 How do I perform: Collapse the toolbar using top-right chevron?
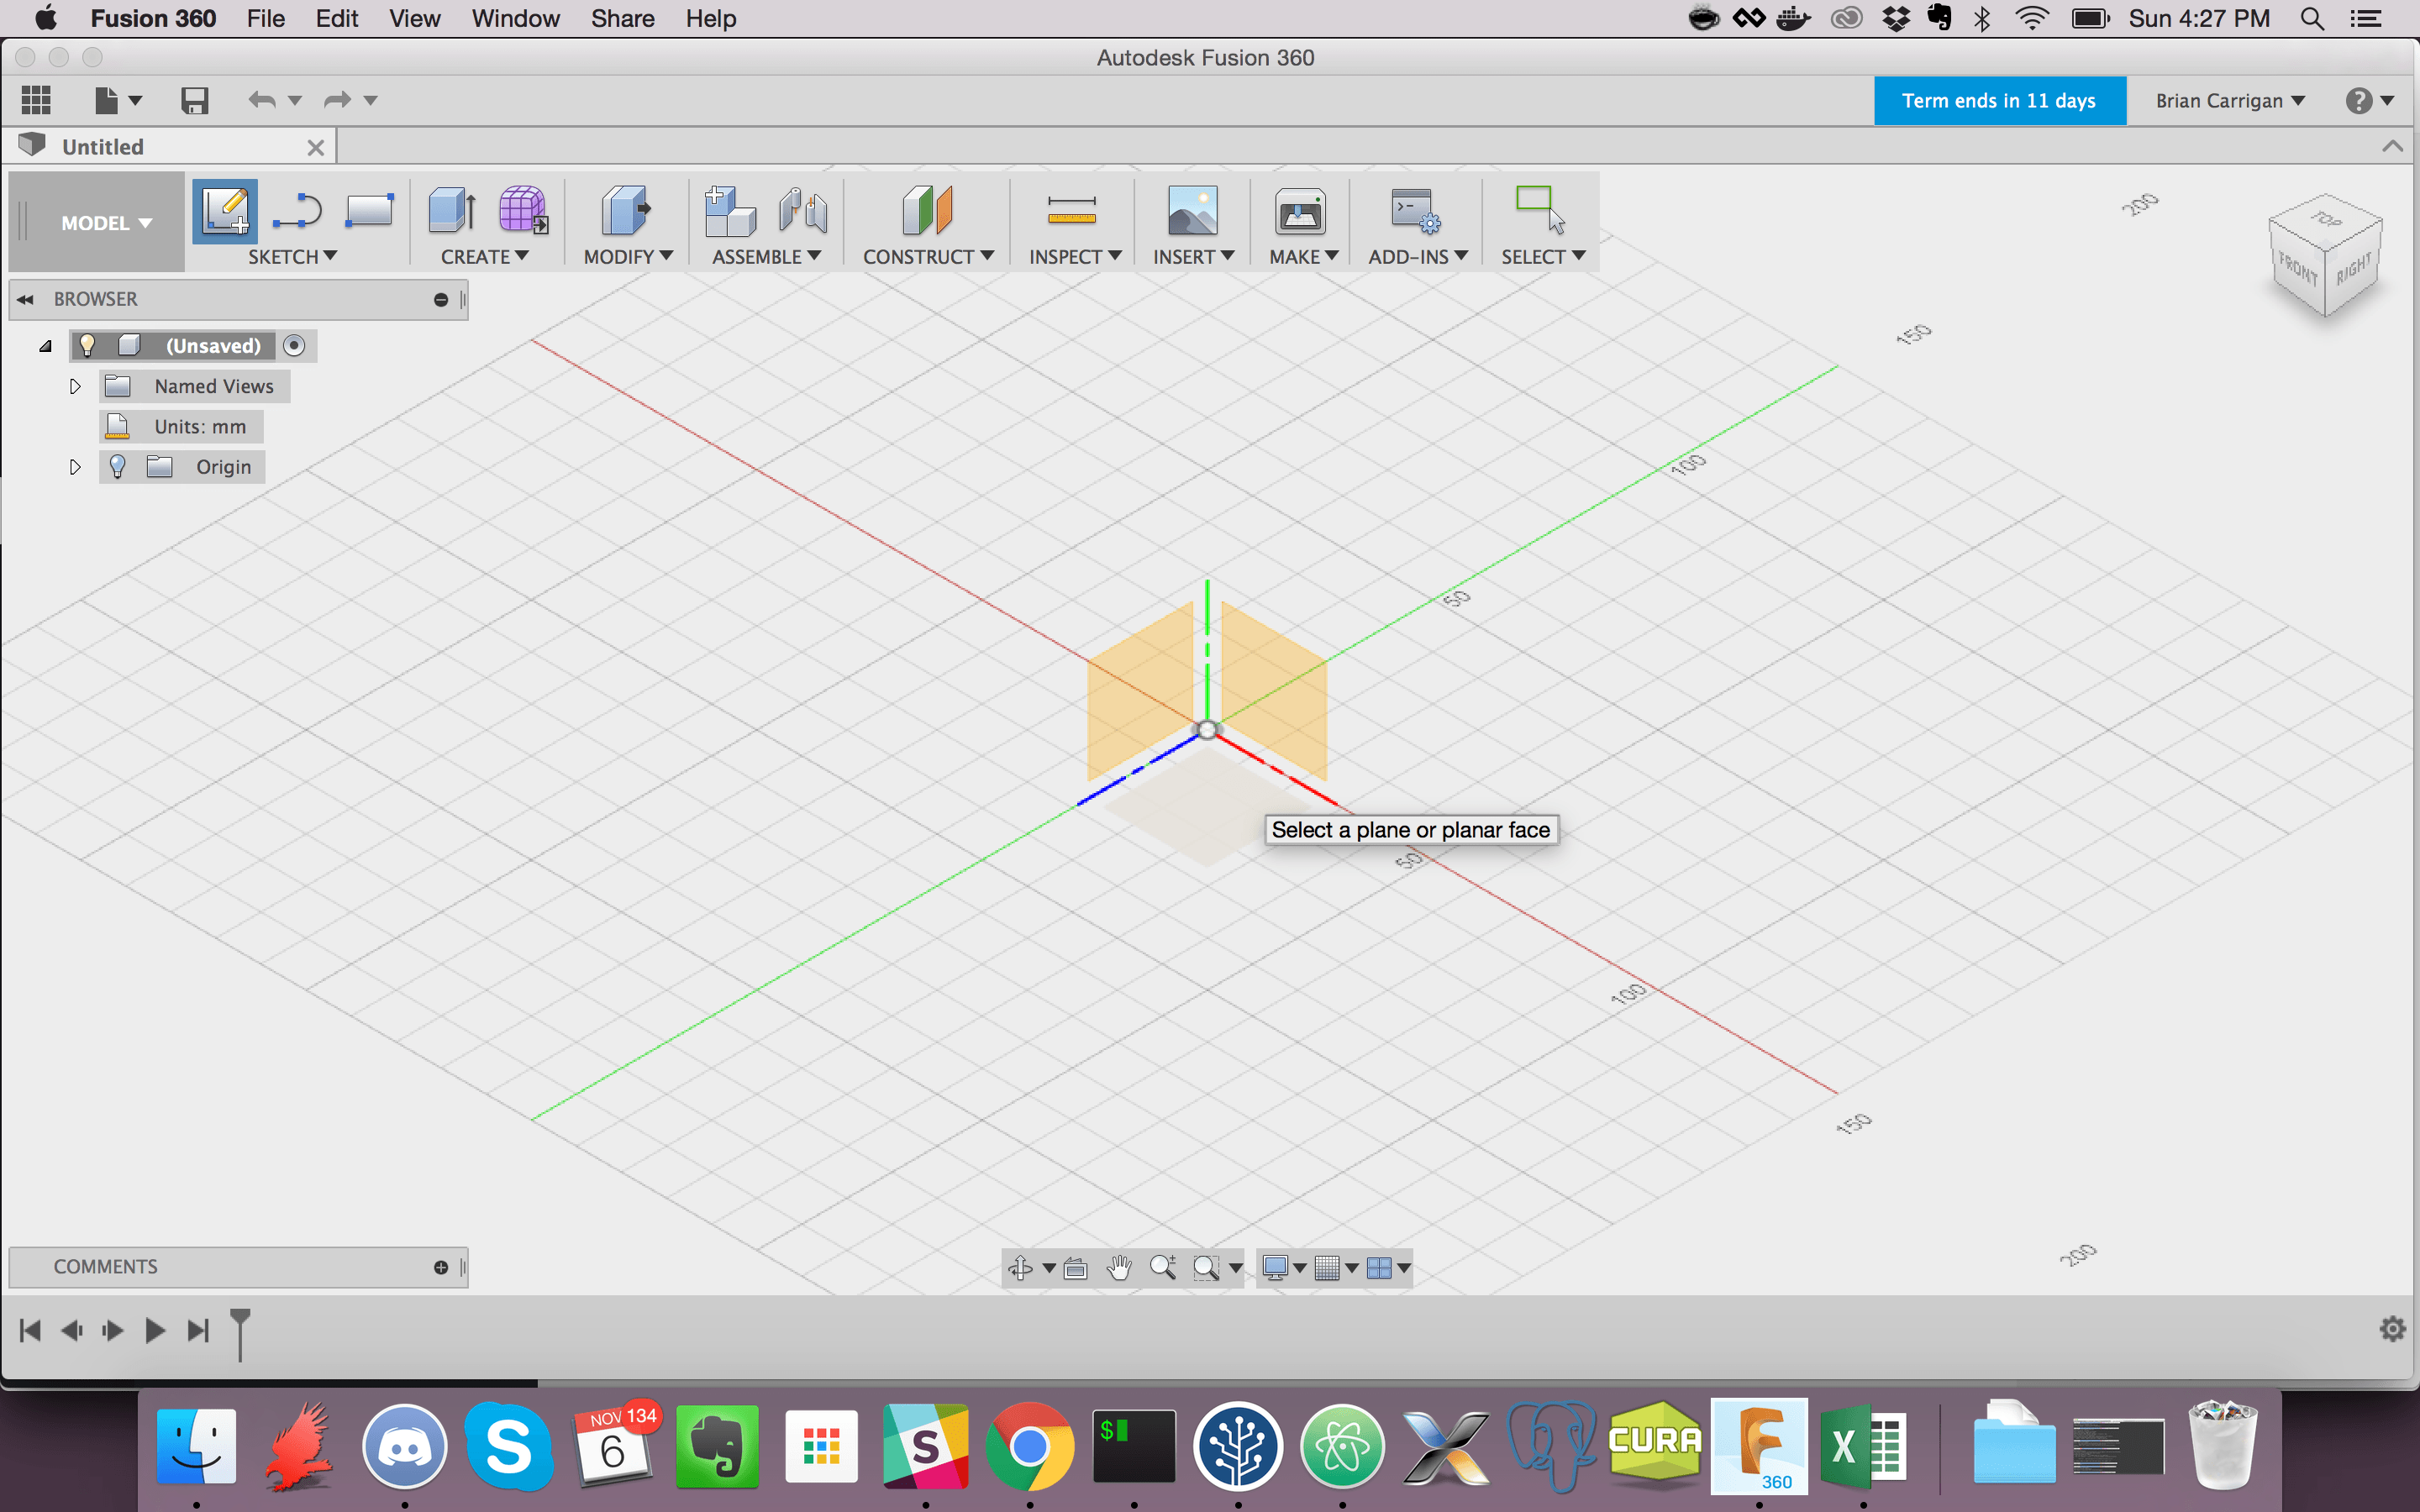2392,146
